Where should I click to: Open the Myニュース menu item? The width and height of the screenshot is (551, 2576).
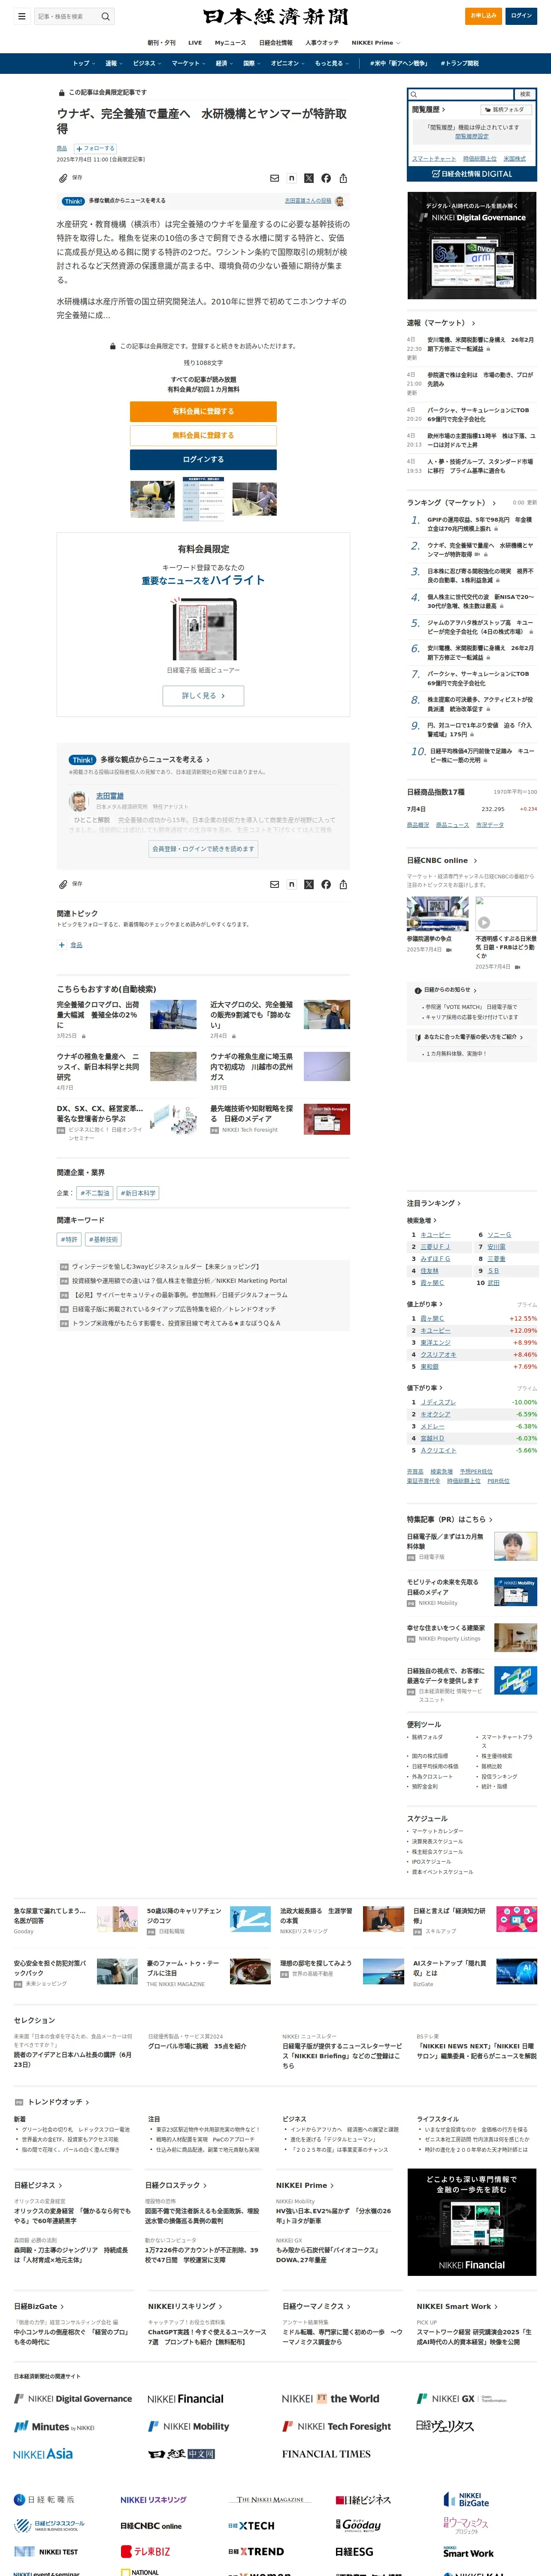[230, 43]
